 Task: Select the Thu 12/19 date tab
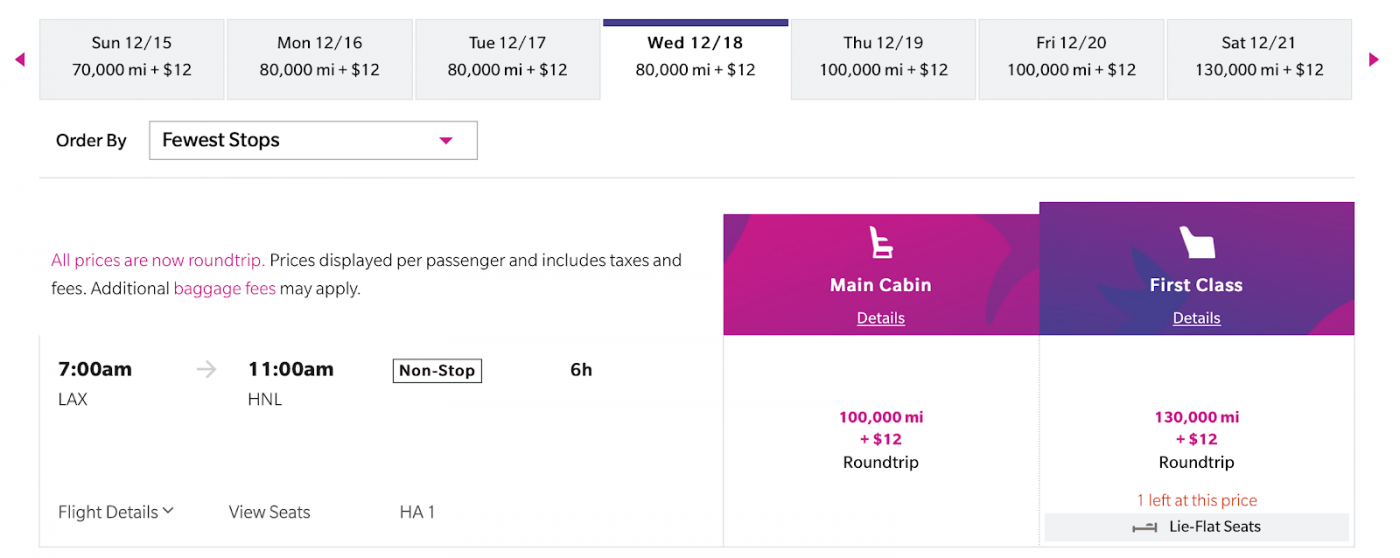click(883, 57)
